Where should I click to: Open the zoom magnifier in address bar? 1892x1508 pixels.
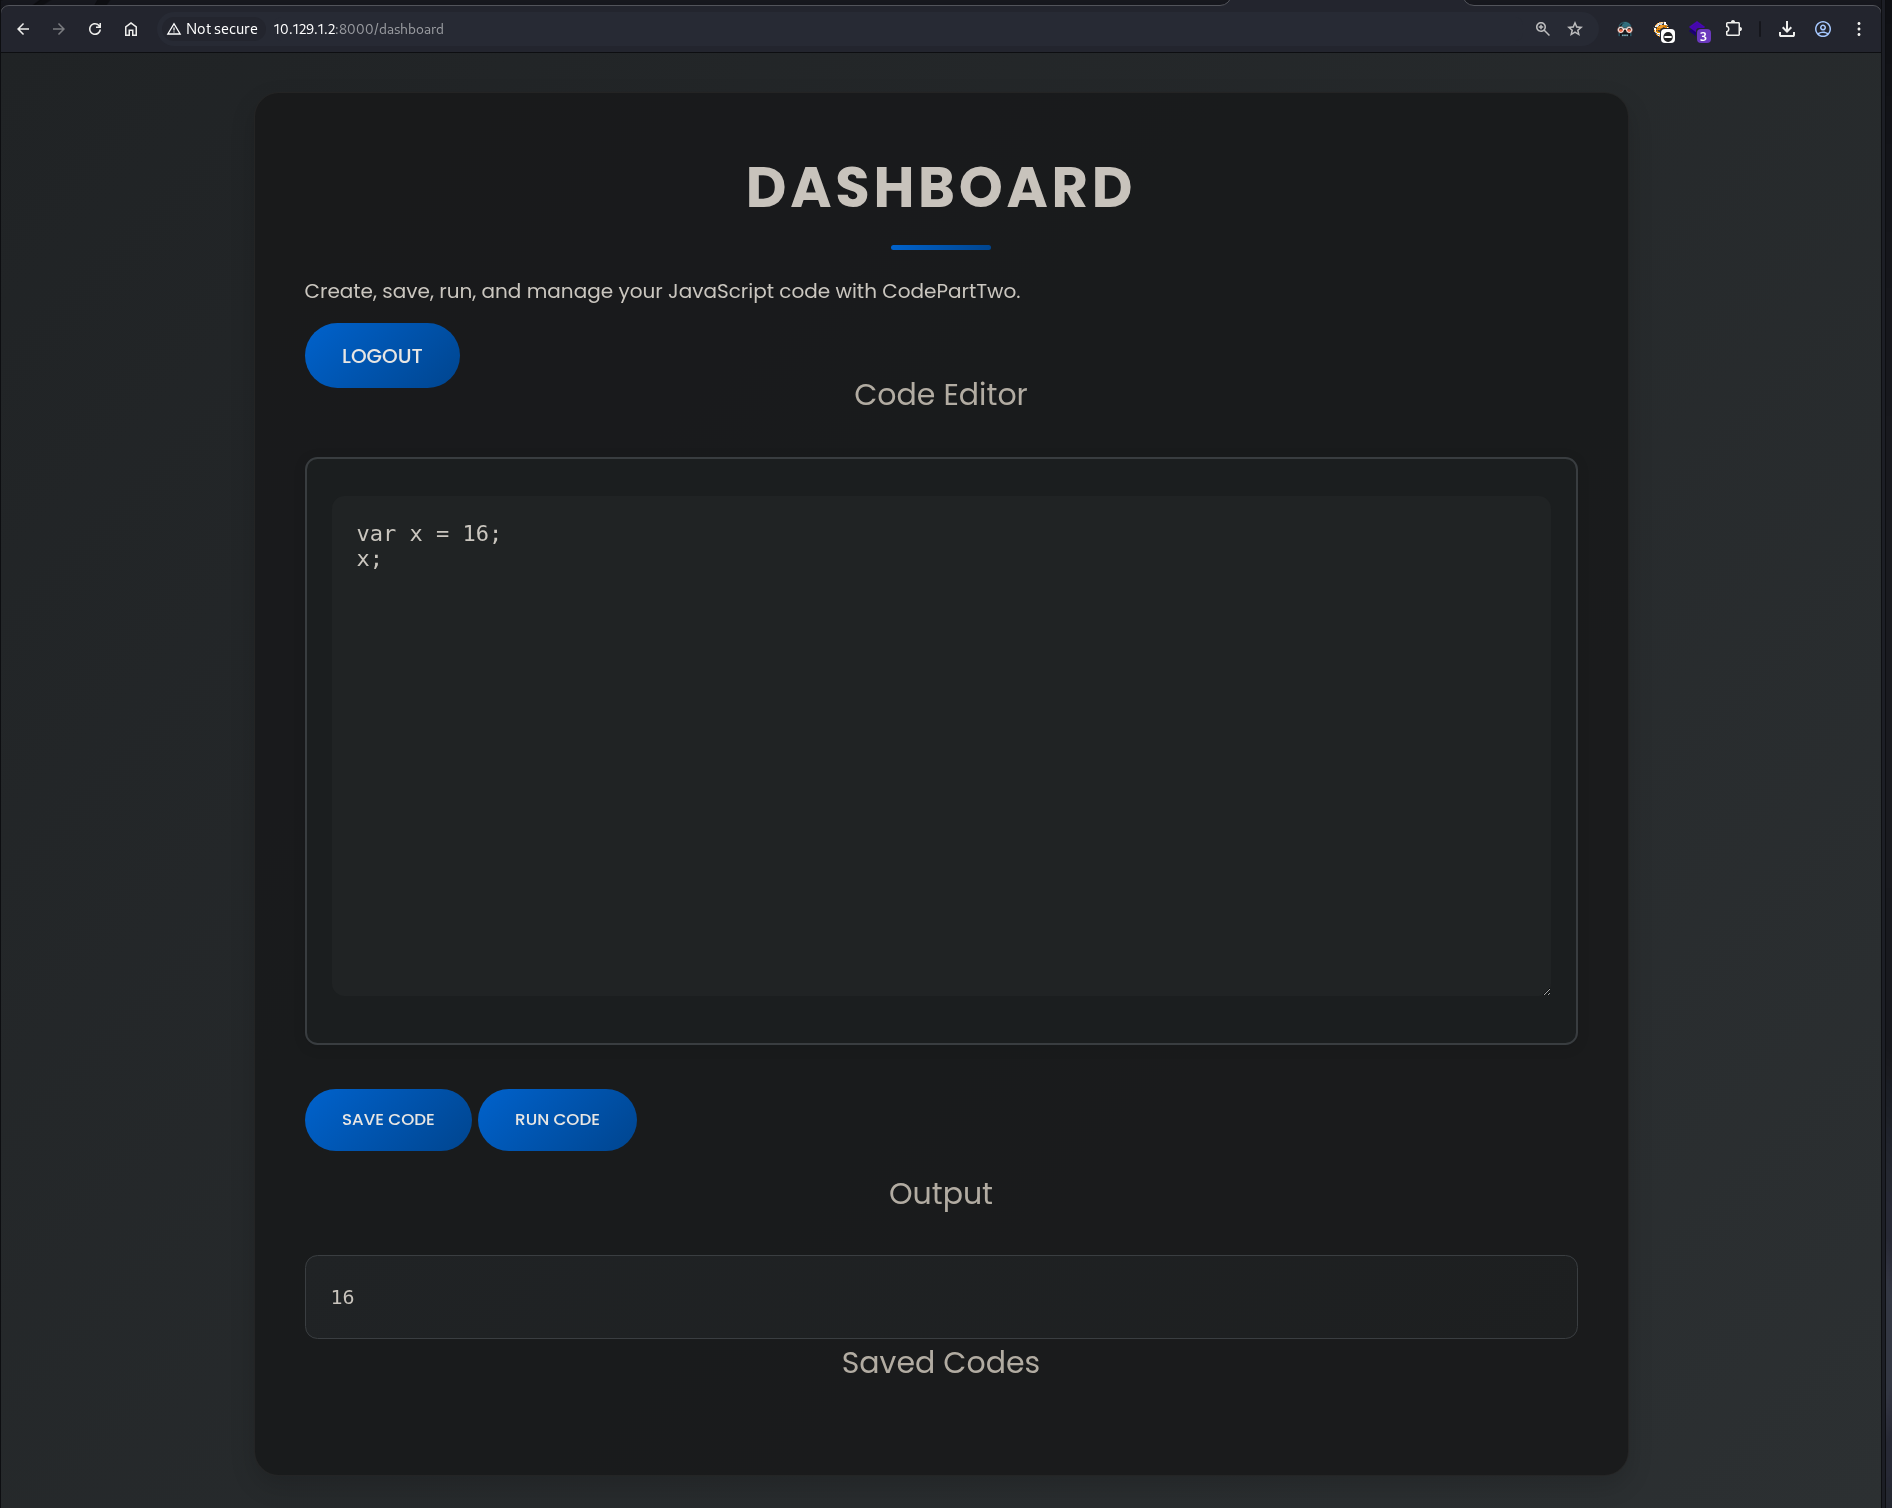1542,29
